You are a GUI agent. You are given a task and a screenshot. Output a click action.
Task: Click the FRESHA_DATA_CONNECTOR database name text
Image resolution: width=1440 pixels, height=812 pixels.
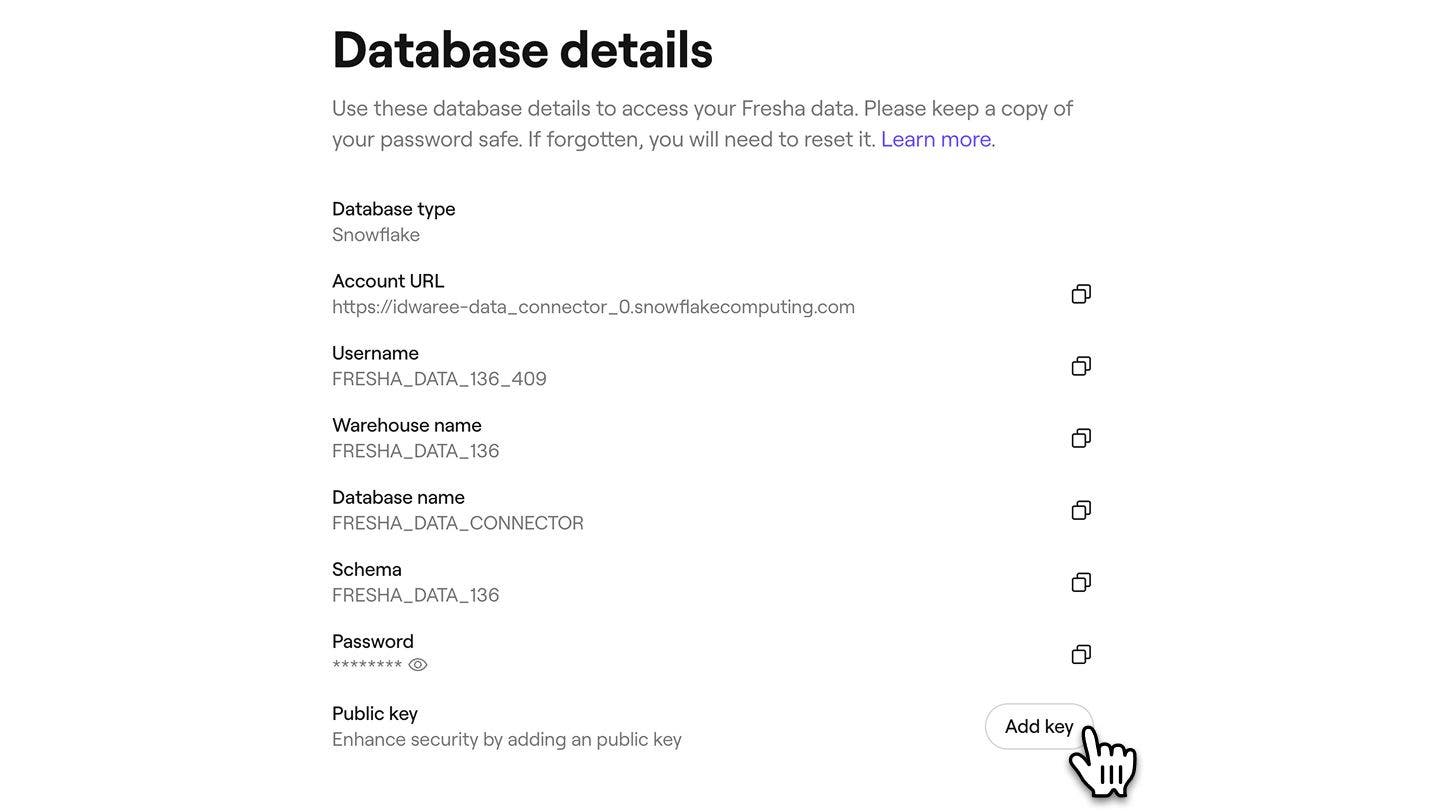tap(457, 523)
